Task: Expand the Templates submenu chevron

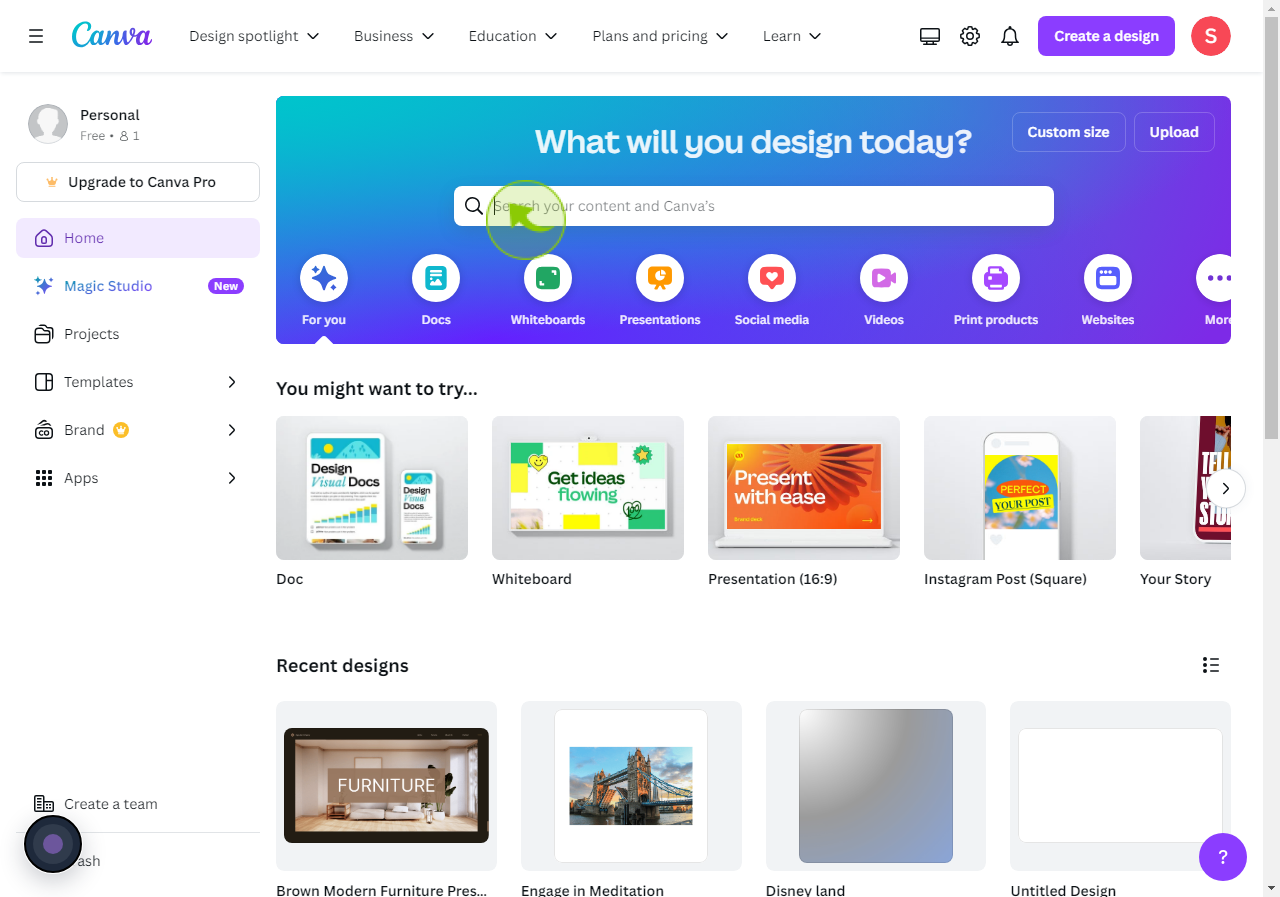Action: pos(232,382)
